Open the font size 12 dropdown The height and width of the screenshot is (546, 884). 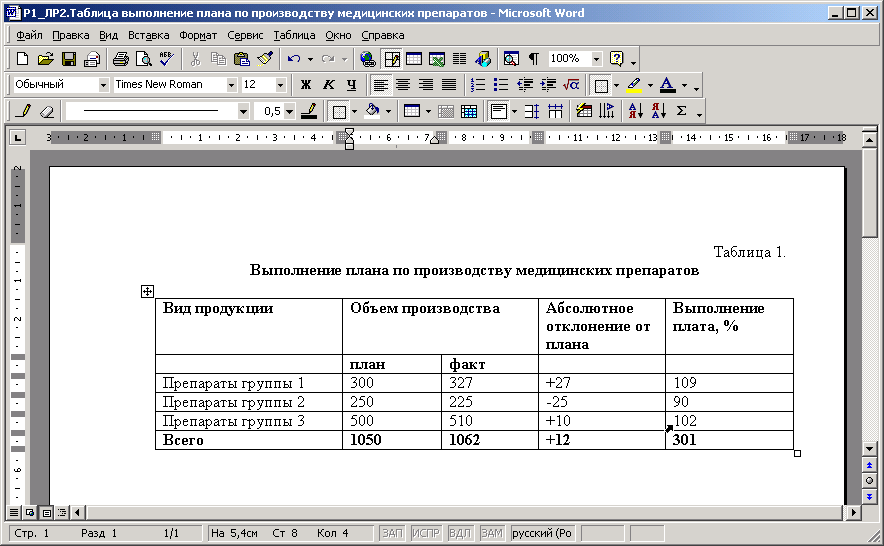[280, 85]
